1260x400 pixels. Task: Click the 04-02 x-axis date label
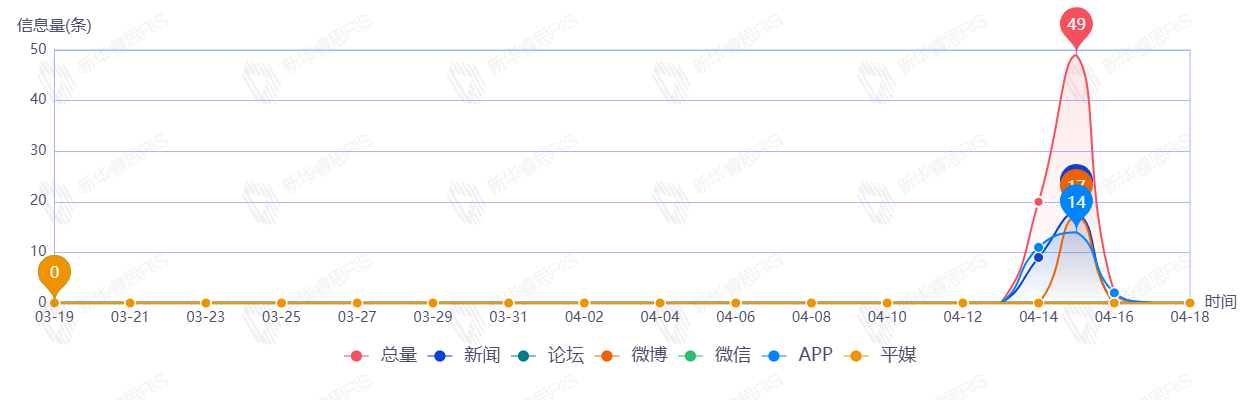coord(584,318)
